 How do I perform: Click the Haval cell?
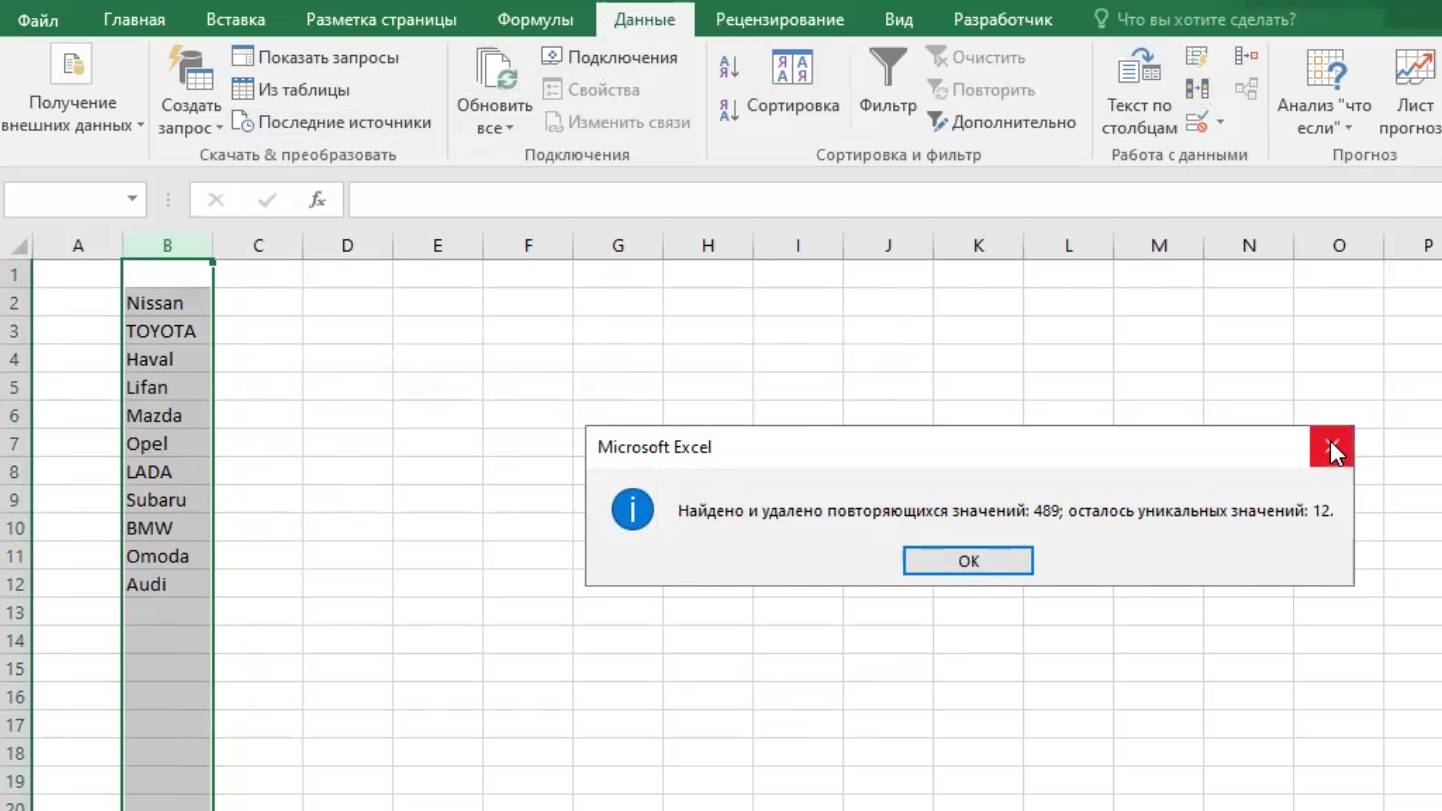[167, 359]
